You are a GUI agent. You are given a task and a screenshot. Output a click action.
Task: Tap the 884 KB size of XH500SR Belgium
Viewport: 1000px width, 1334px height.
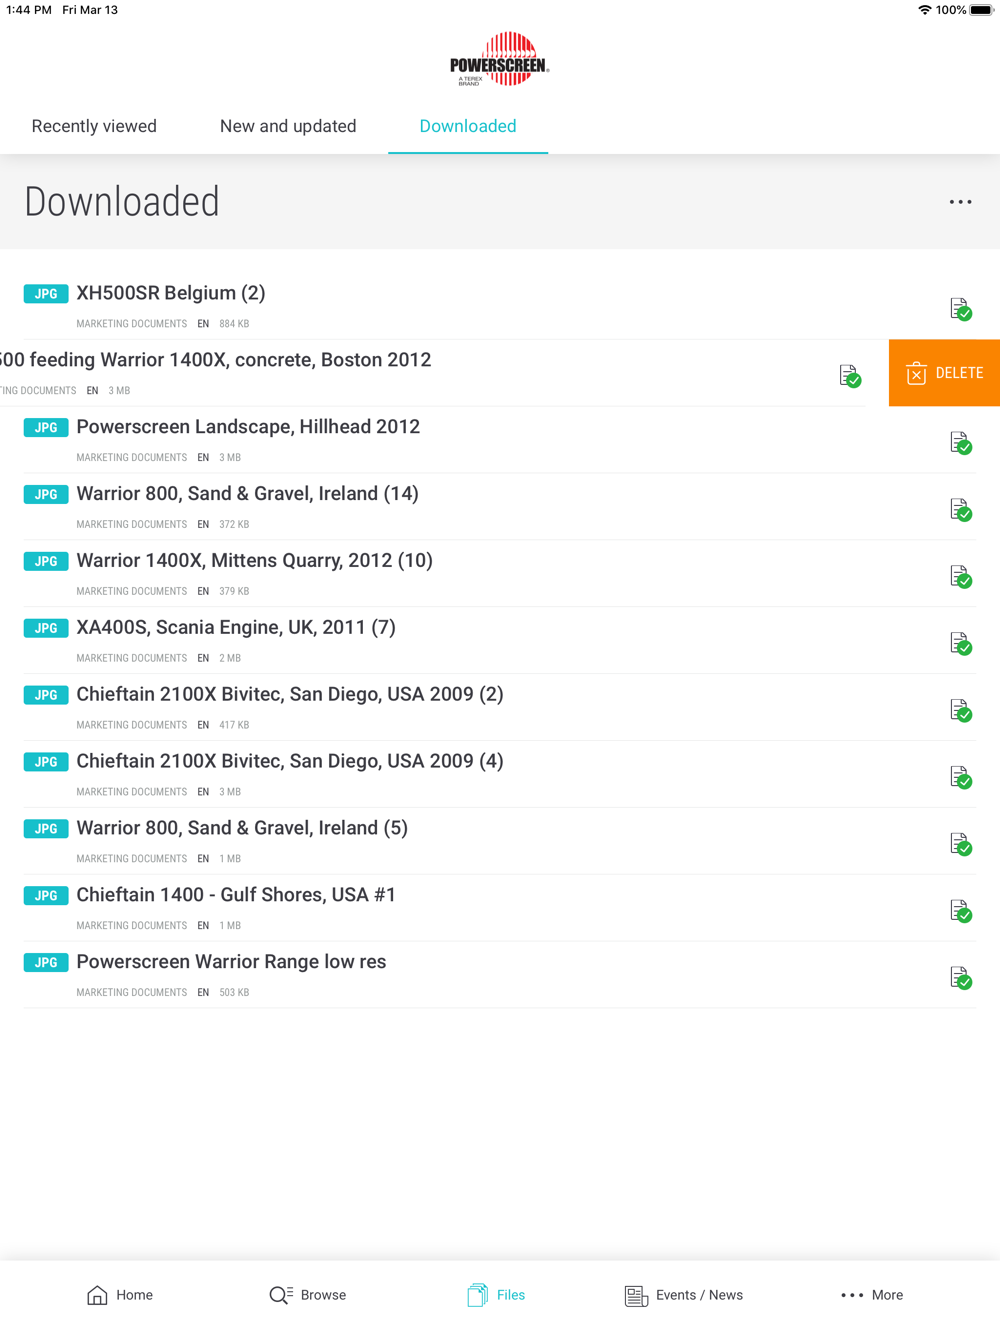(x=234, y=324)
